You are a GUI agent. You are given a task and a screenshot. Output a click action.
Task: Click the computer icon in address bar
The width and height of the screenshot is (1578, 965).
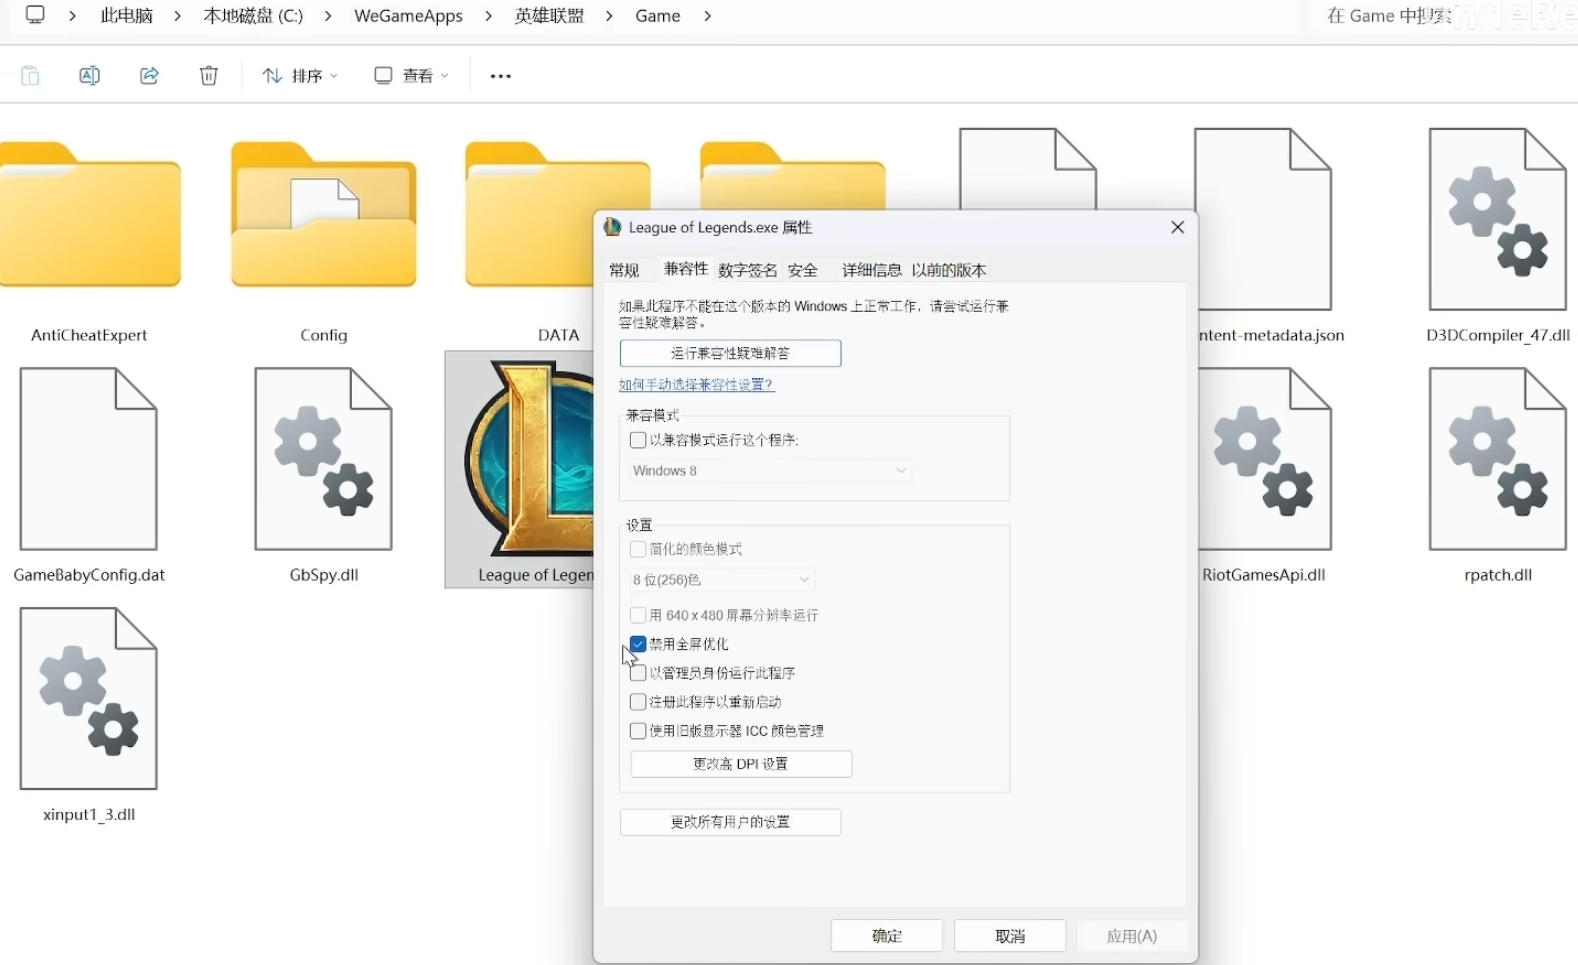(x=35, y=15)
